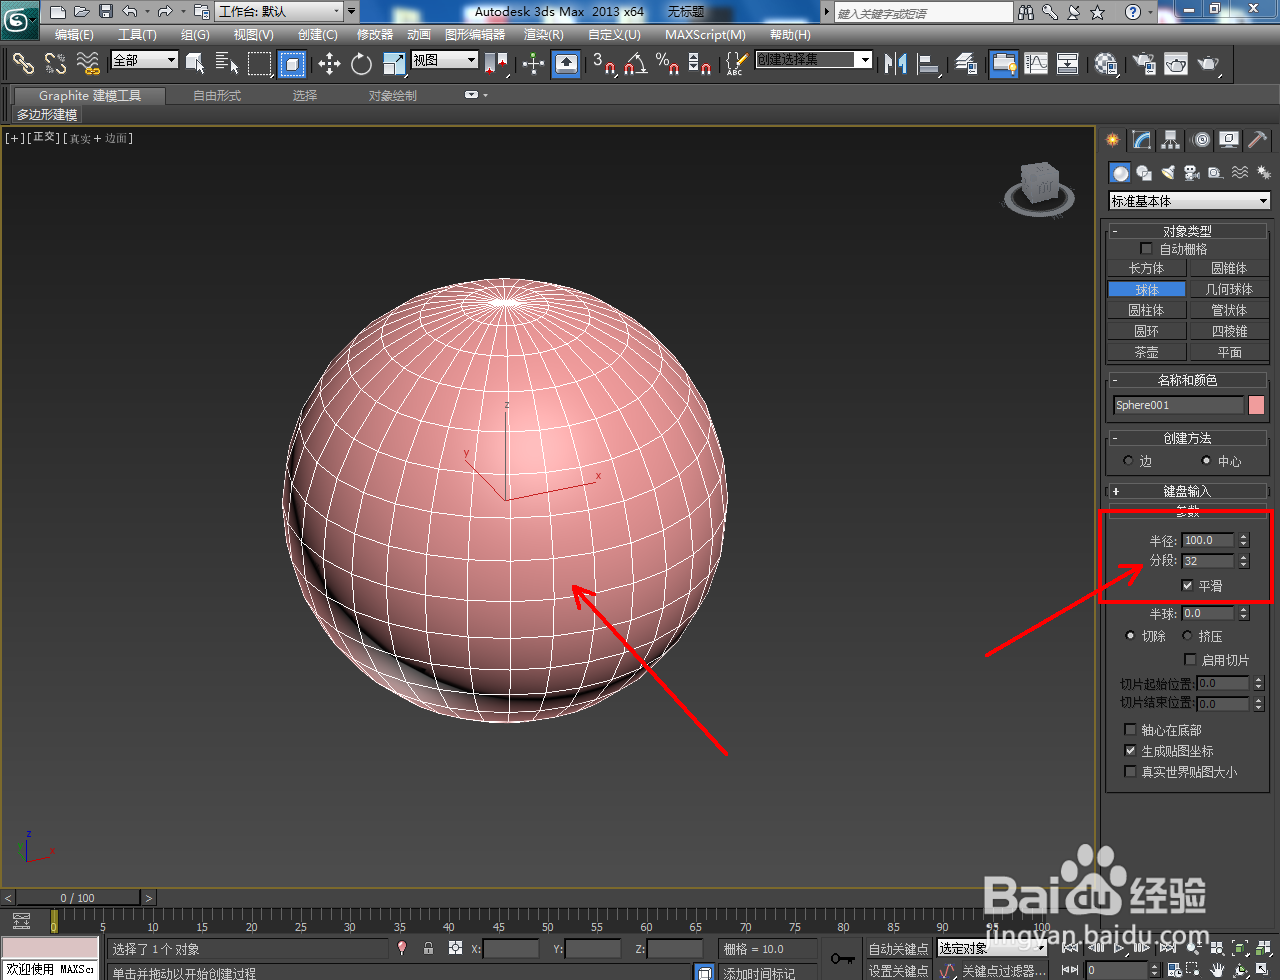Select the Select and Scale tool
Image resolution: width=1280 pixels, height=980 pixels.
point(394,64)
